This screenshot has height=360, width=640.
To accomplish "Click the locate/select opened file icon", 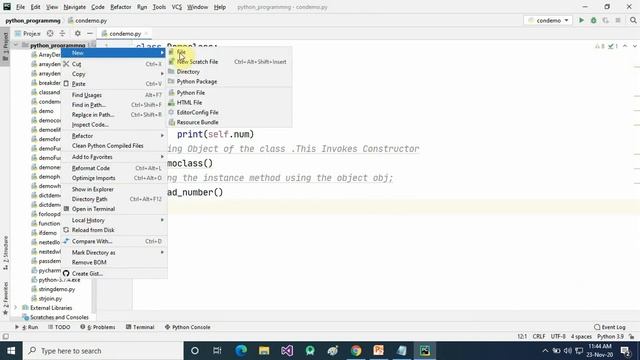I will point(50,33).
